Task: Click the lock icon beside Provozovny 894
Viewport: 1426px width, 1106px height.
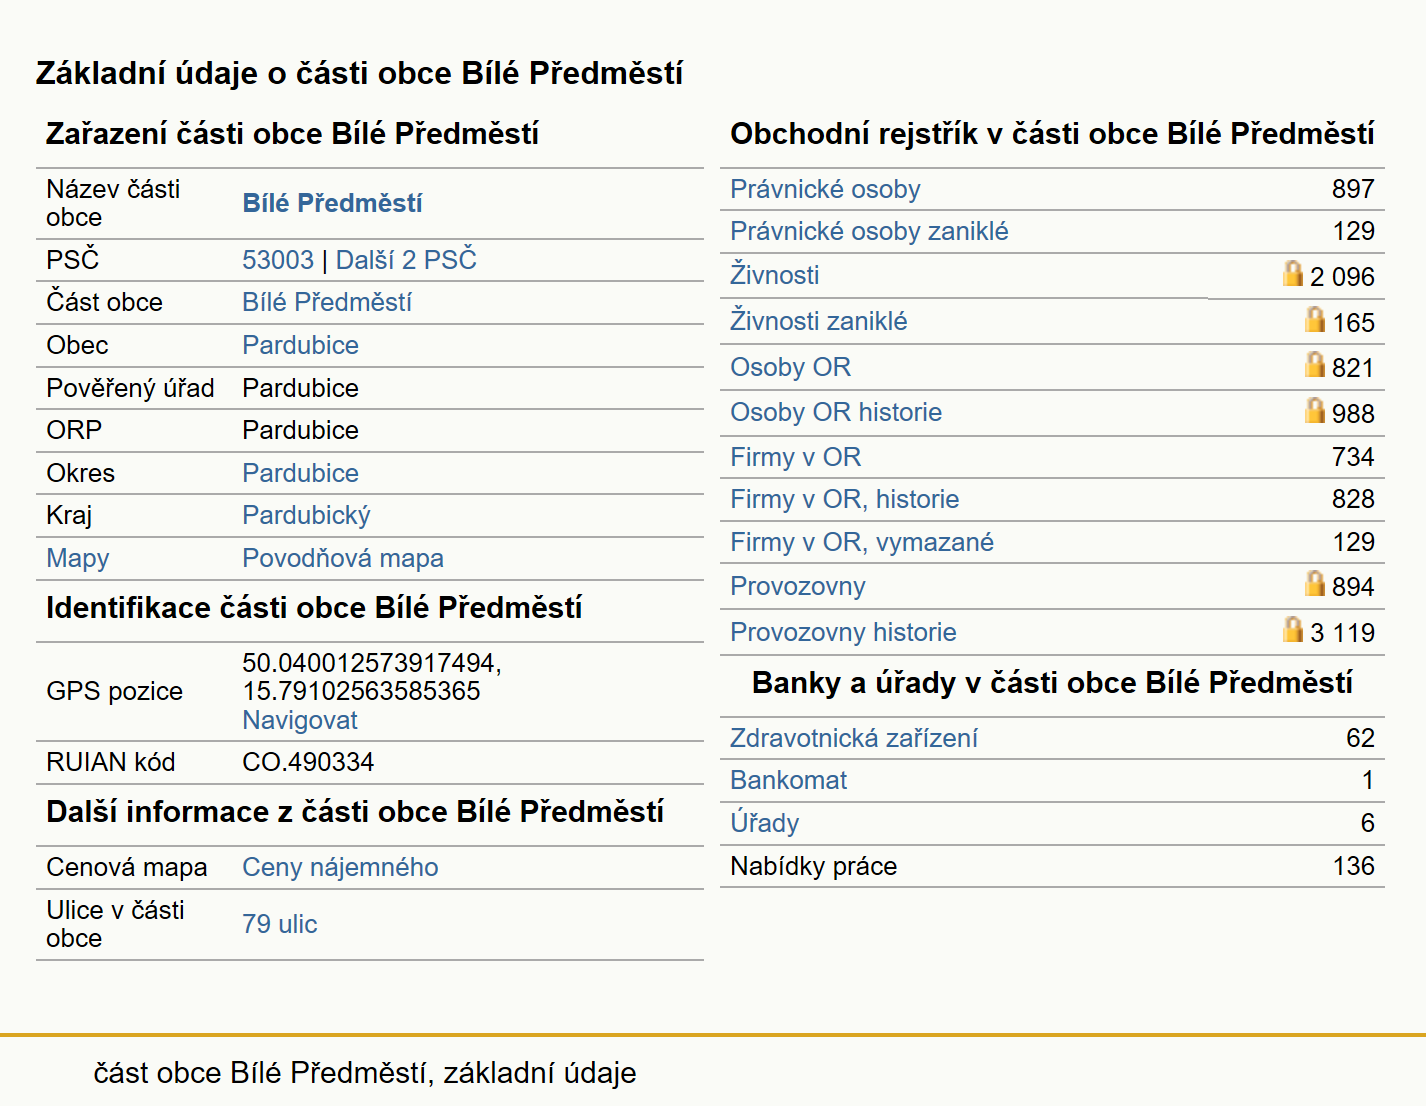Action: (1315, 583)
